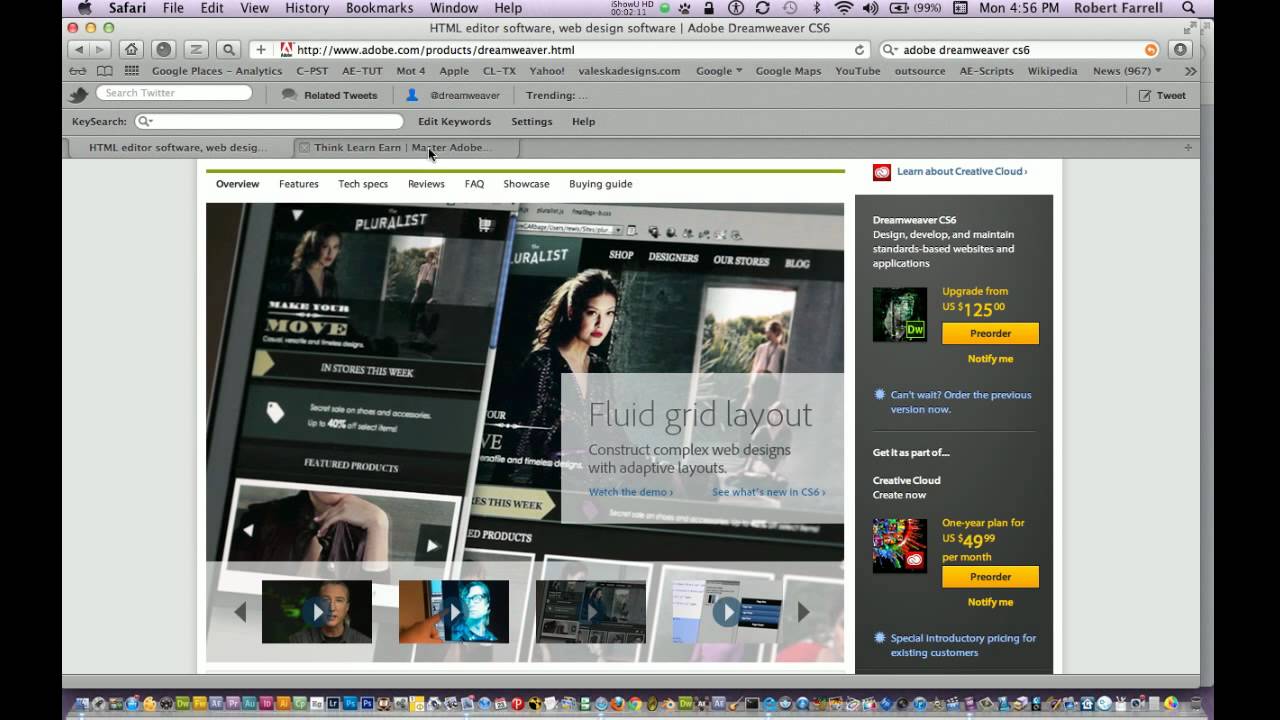Click Notify me under the $125 upgrade

(x=990, y=358)
